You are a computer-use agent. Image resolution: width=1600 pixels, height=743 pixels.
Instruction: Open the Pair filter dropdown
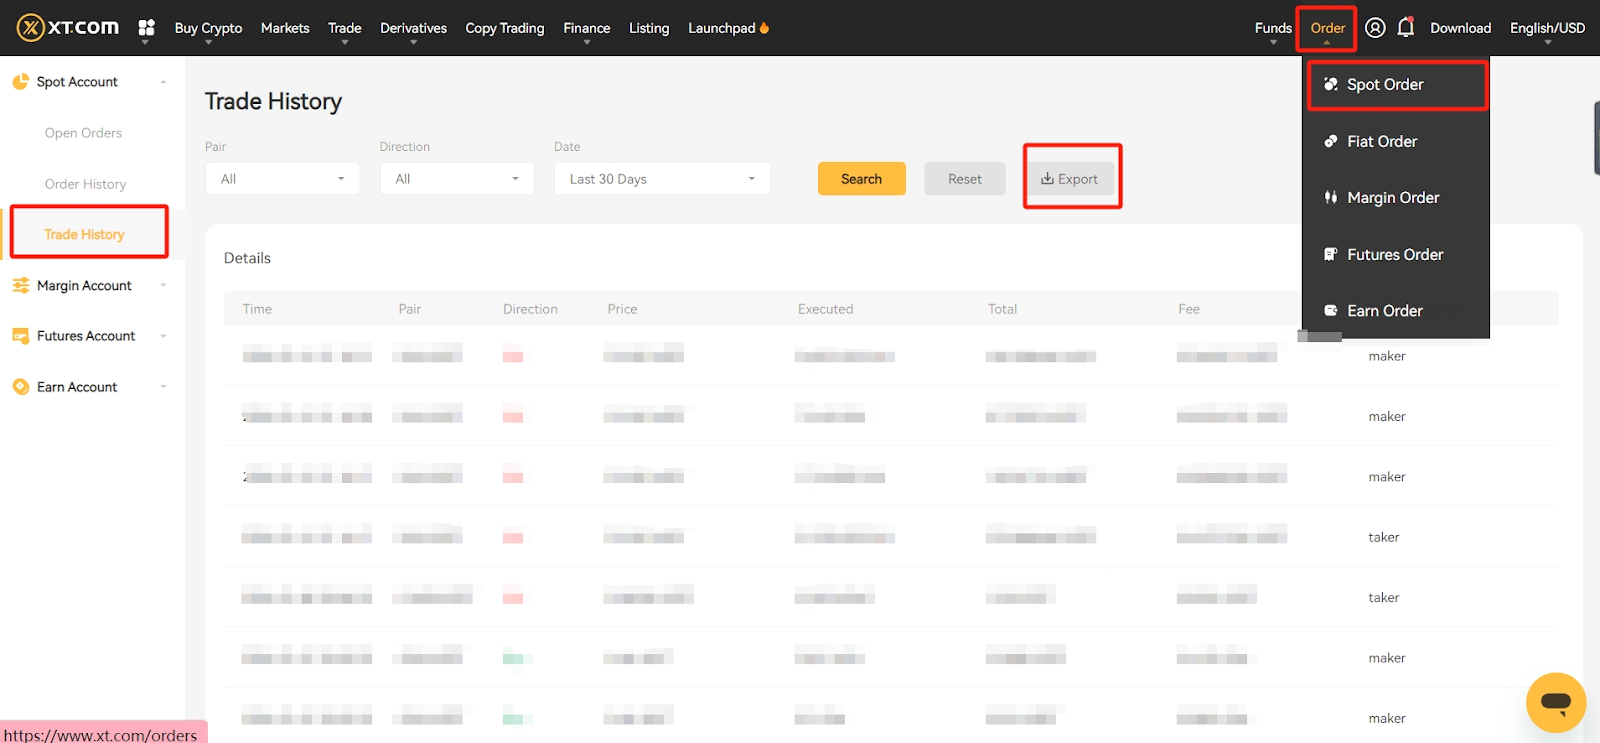(x=282, y=179)
